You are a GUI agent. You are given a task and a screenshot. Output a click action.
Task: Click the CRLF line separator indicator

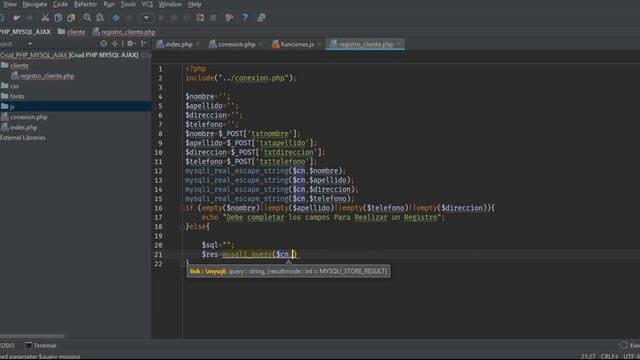tap(609, 356)
